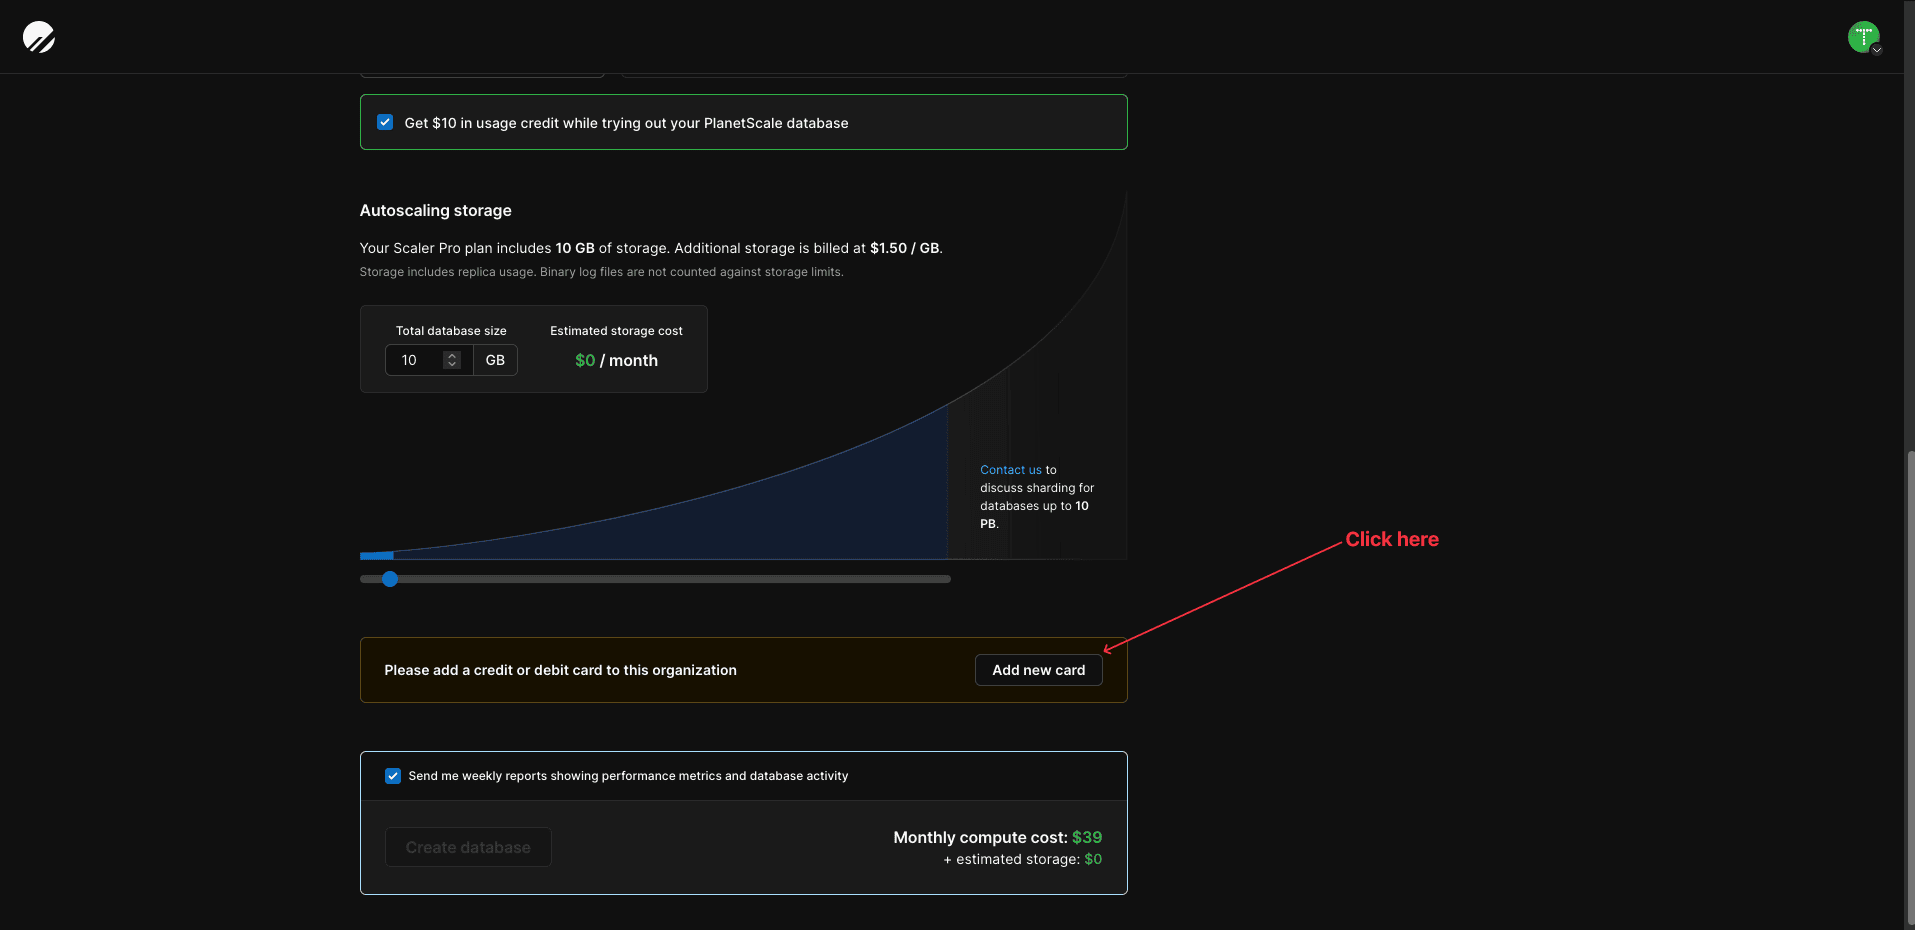
Task: Click the Autoscaling storage section heading
Action: coord(435,210)
